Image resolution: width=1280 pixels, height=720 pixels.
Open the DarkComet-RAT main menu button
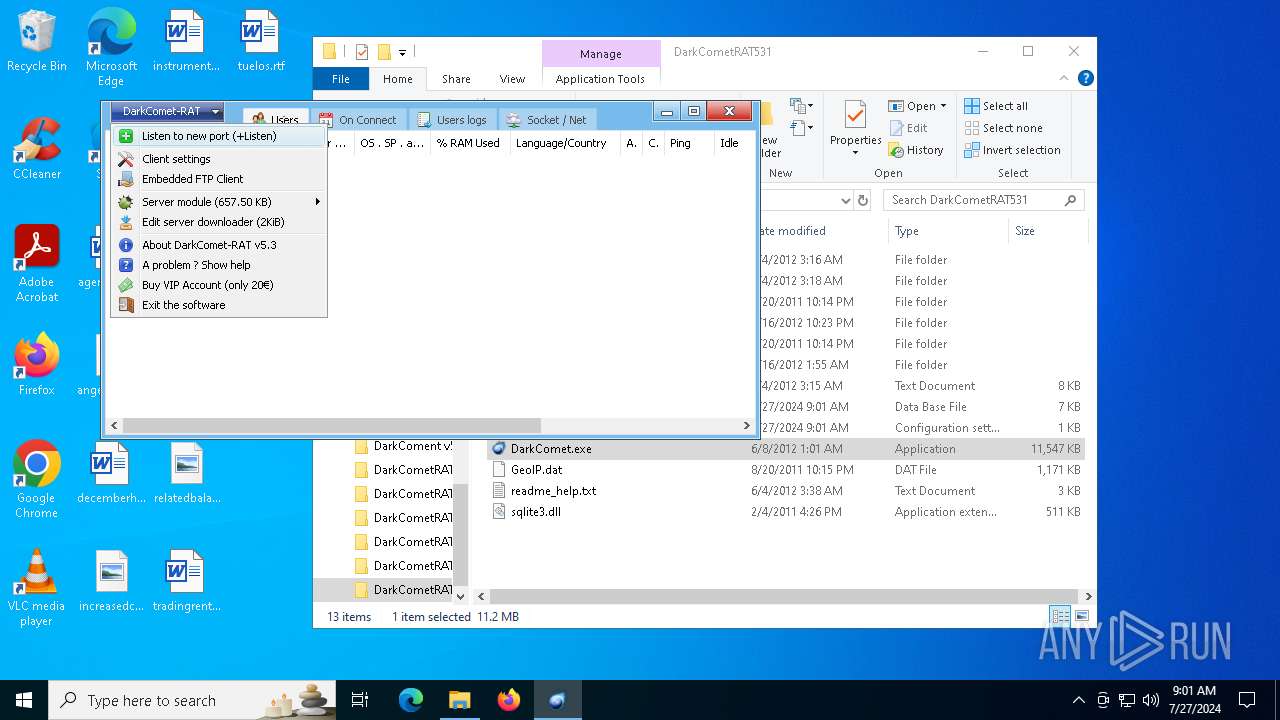coord(167,111)
